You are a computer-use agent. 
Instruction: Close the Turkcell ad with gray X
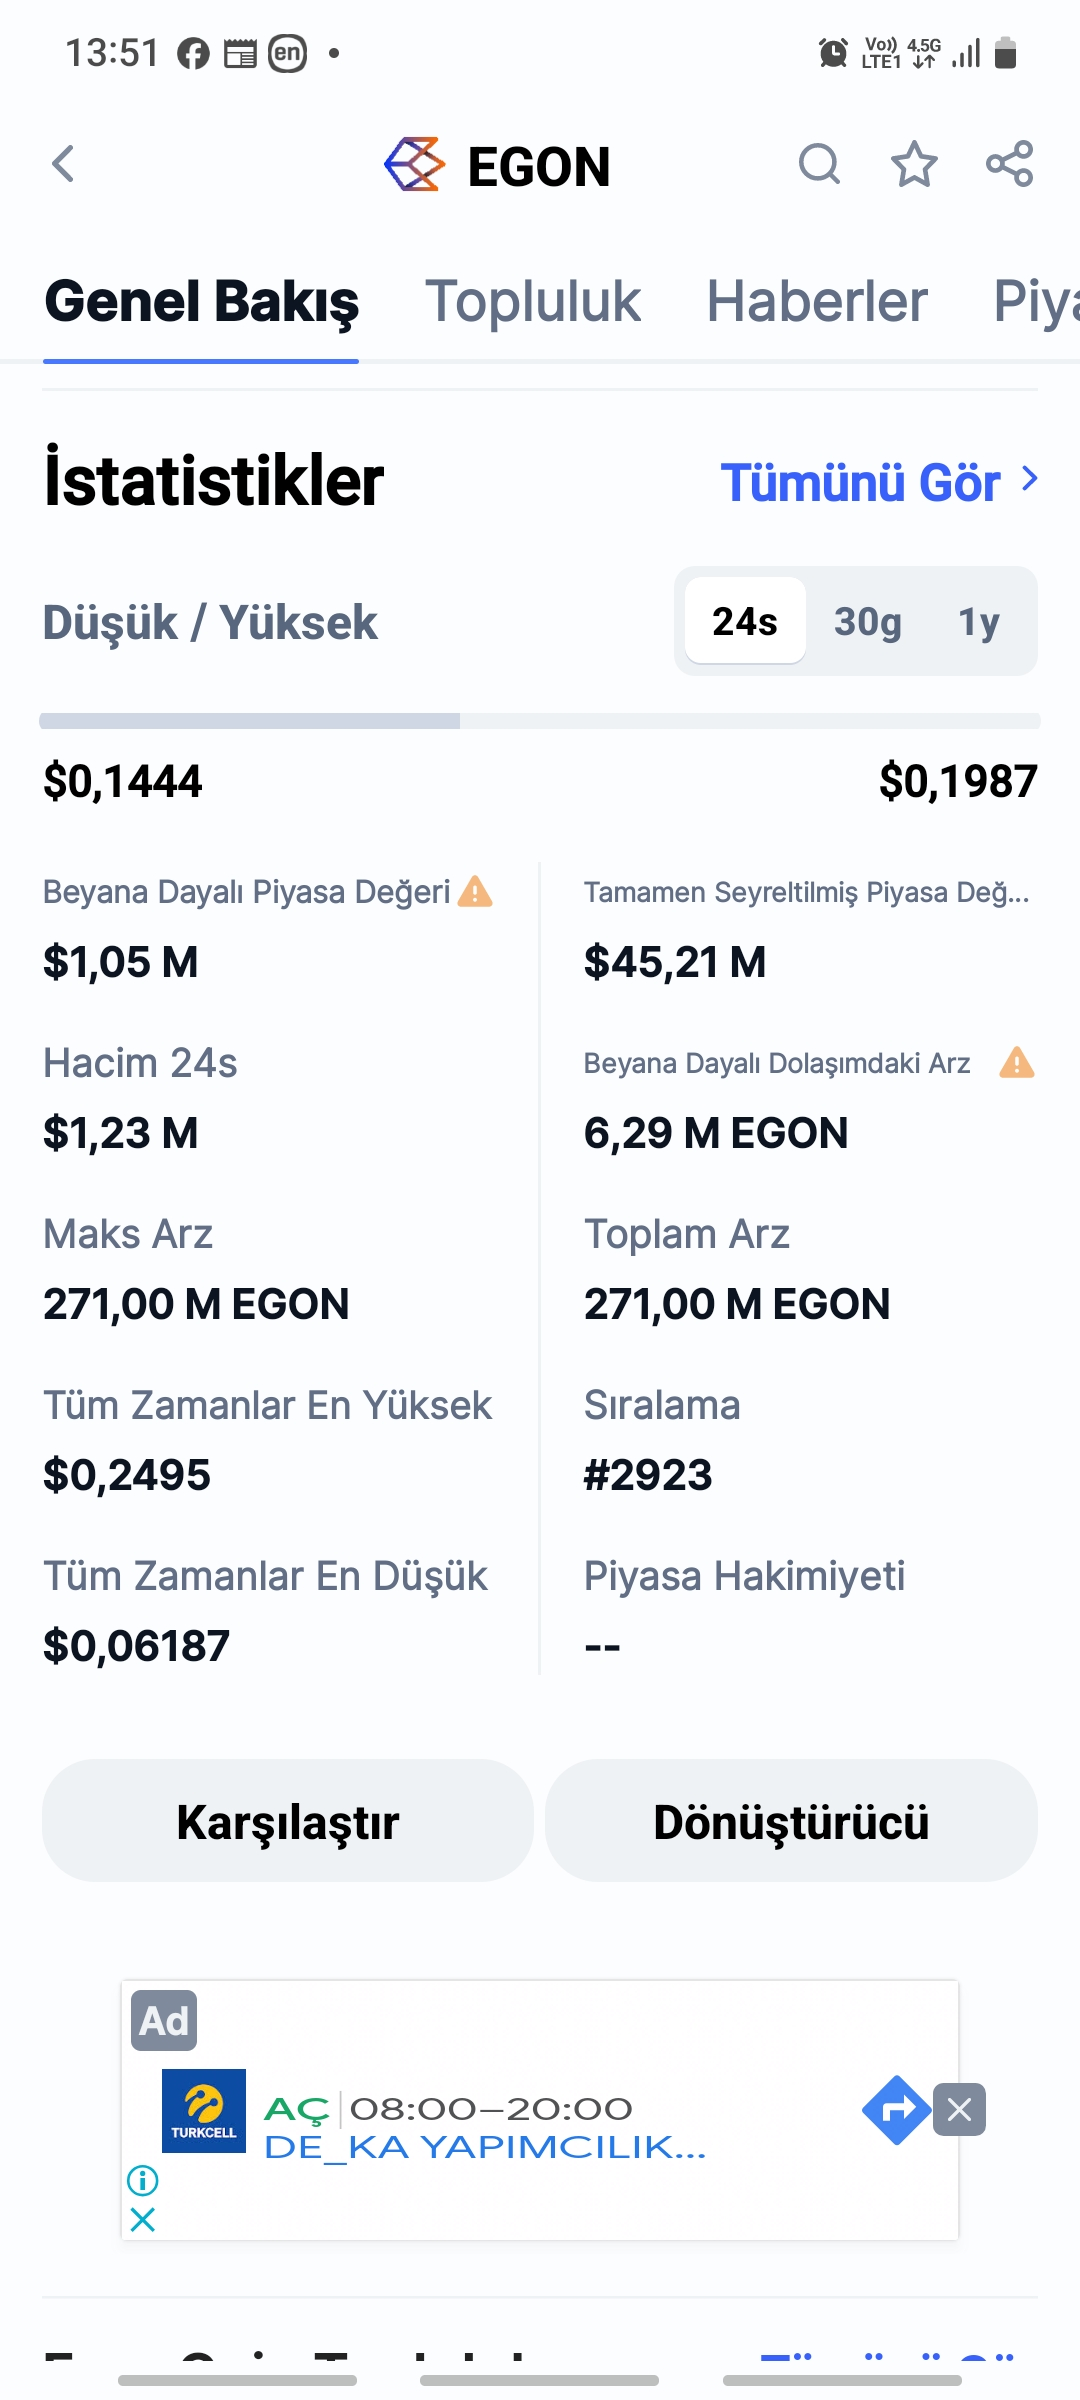coord(959,2110)
